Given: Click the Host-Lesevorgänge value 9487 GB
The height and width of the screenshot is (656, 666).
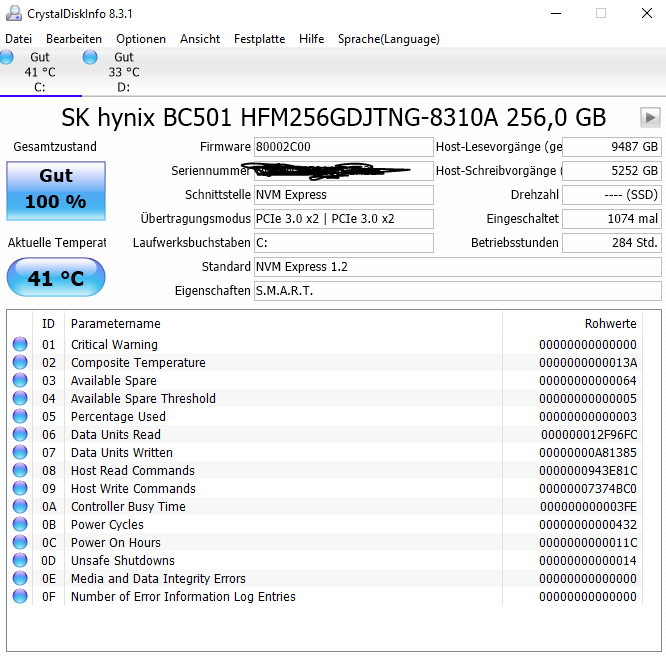Looking at the screenshot, I should coord(612,147).
